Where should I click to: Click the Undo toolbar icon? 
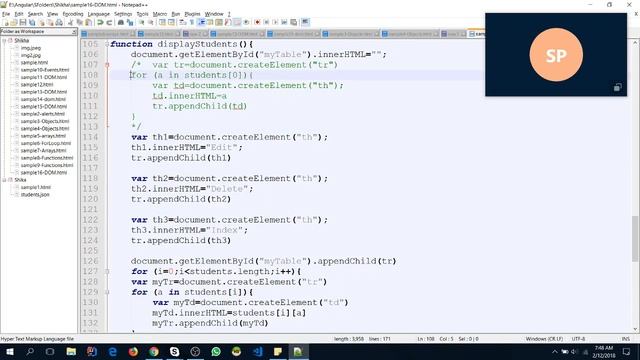point(100,22)
